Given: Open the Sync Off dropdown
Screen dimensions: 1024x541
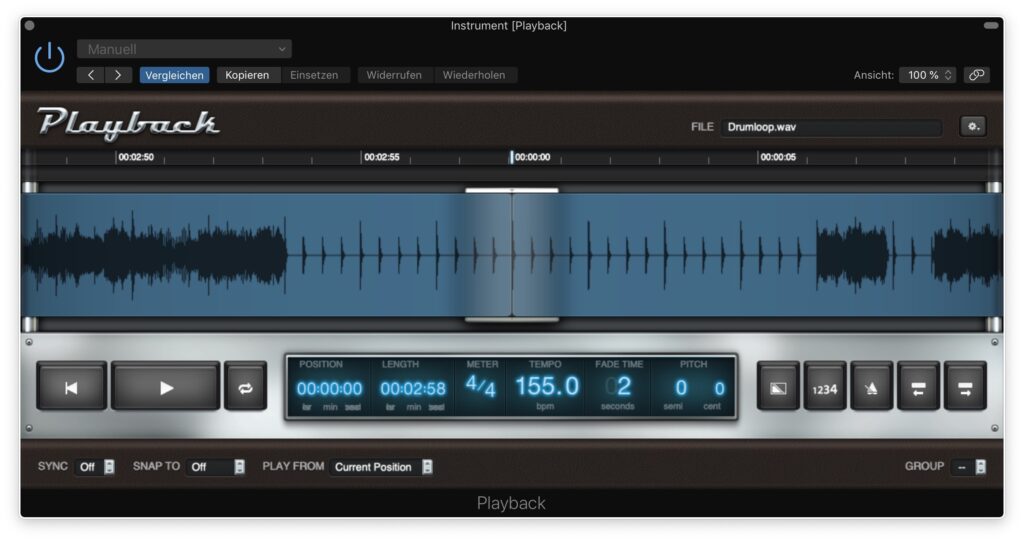Looking at the screenshot, I should point(95,467).
